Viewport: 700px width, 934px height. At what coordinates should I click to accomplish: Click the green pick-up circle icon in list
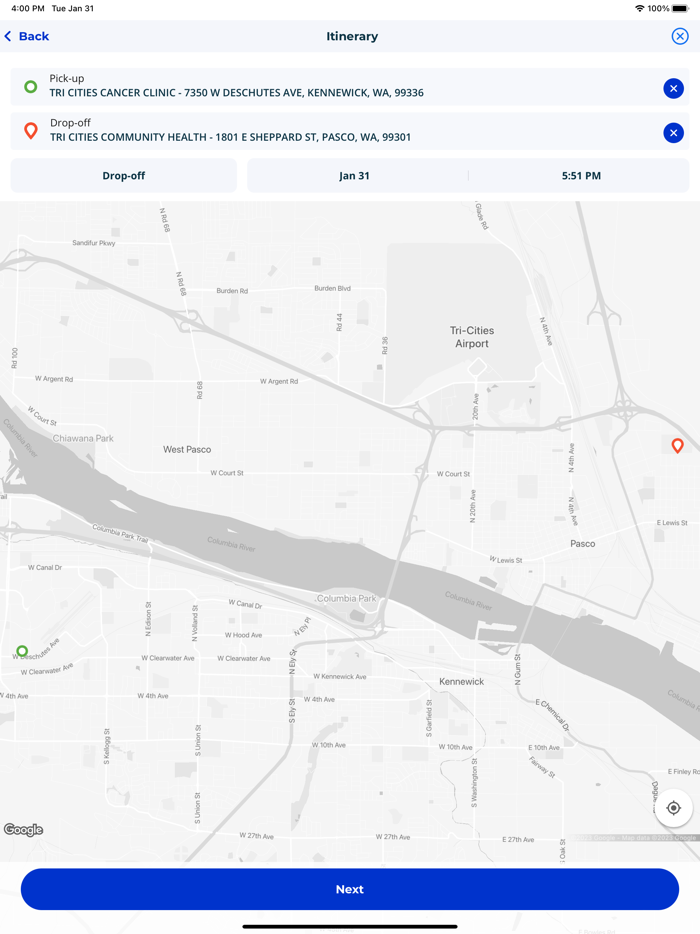(x=30, y=87)
